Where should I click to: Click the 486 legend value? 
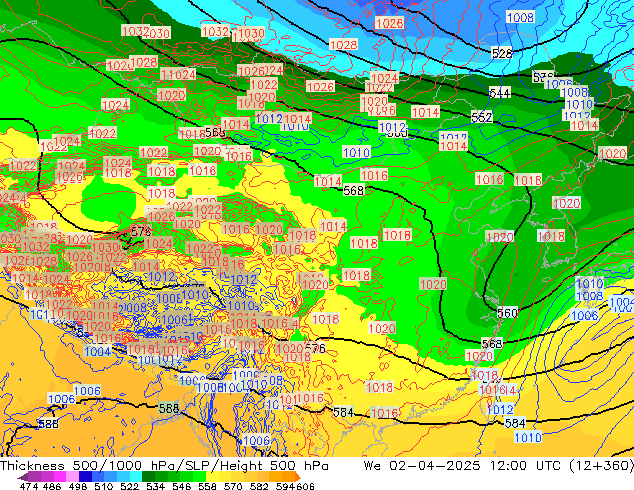[52, 486]
